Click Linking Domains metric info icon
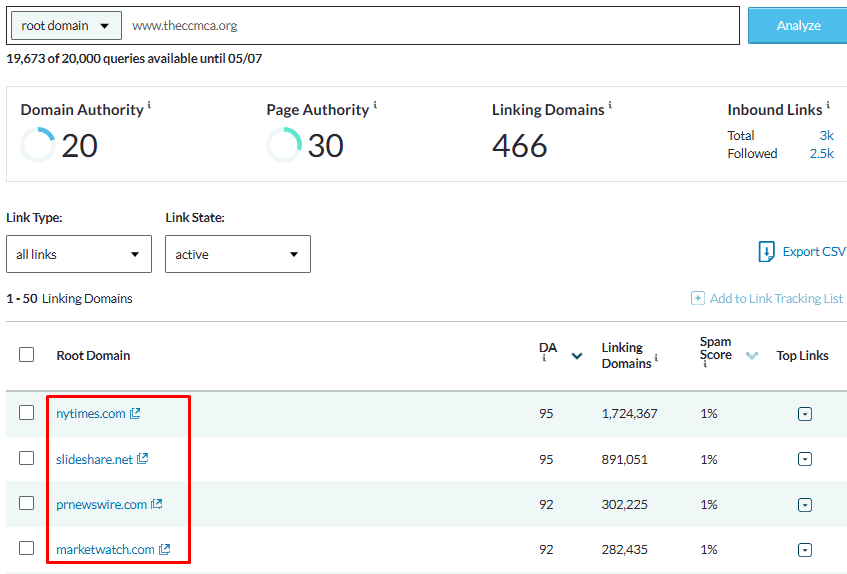 (x=610, y=105)
